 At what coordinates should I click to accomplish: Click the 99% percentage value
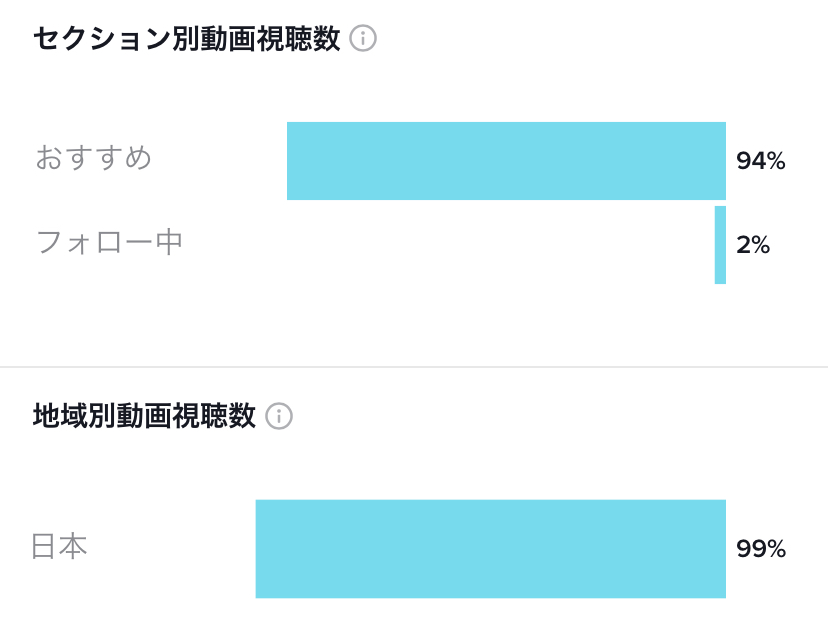pos(761,549)
